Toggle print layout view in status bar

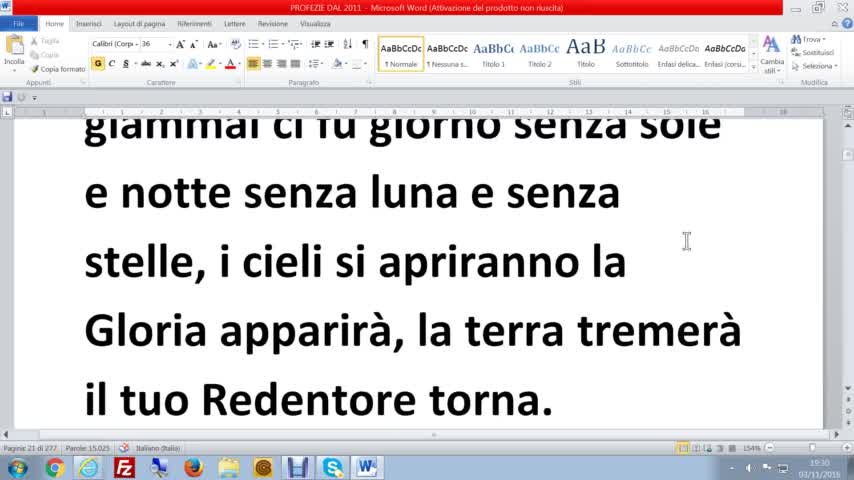point(682,448)
